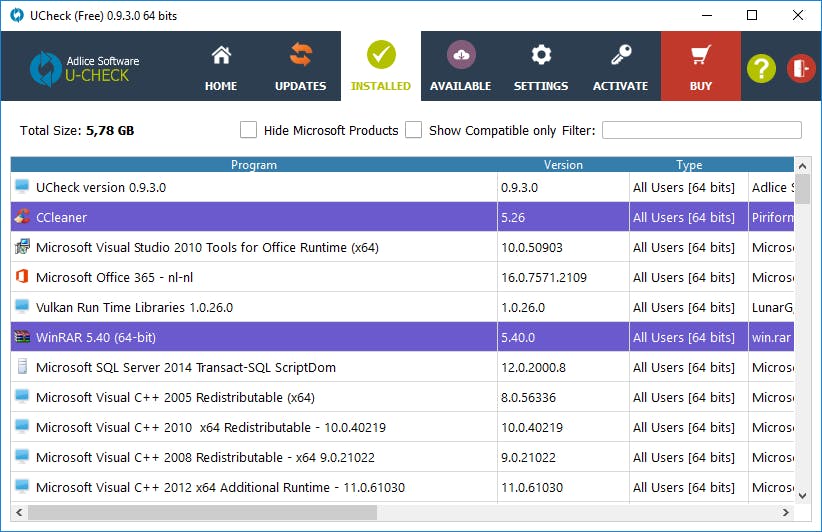Click Visual Studio 2010 Tools row icon
This screenshot has width=822, height=532.
(x=22, y=246)
